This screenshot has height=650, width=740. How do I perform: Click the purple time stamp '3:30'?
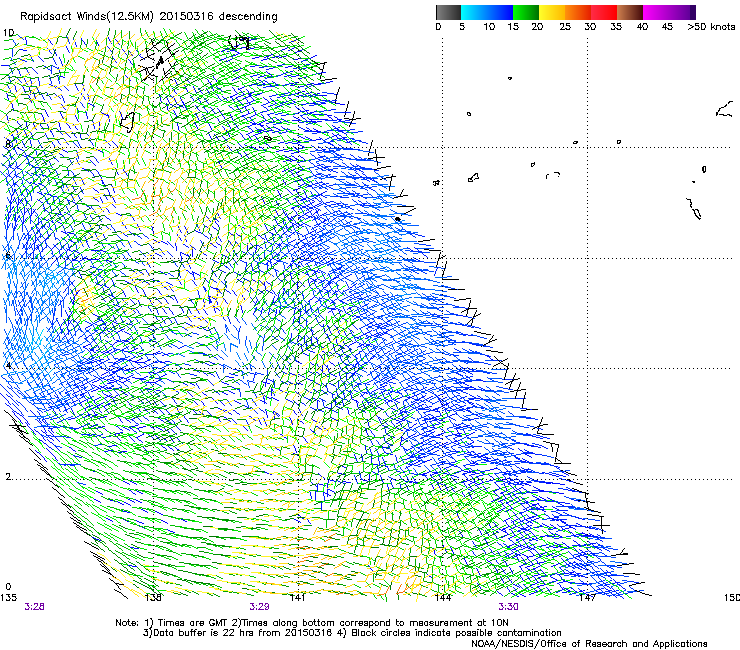pos(508,607)
